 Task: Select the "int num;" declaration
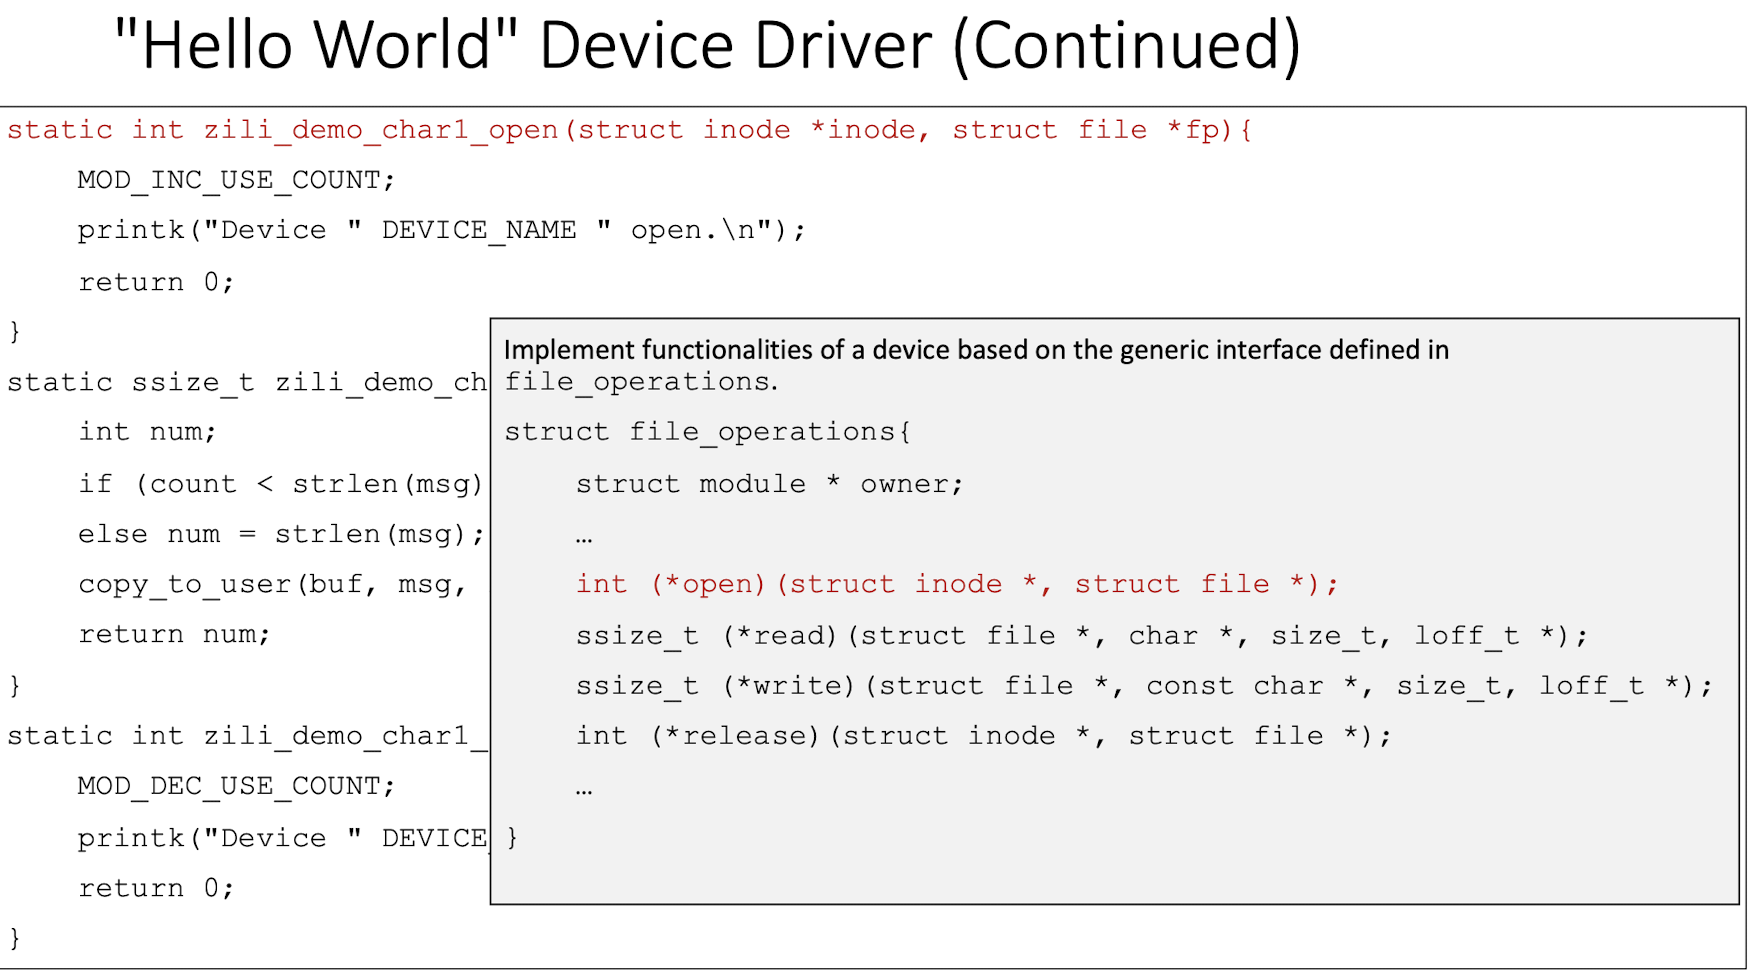[x=147, y=432]
